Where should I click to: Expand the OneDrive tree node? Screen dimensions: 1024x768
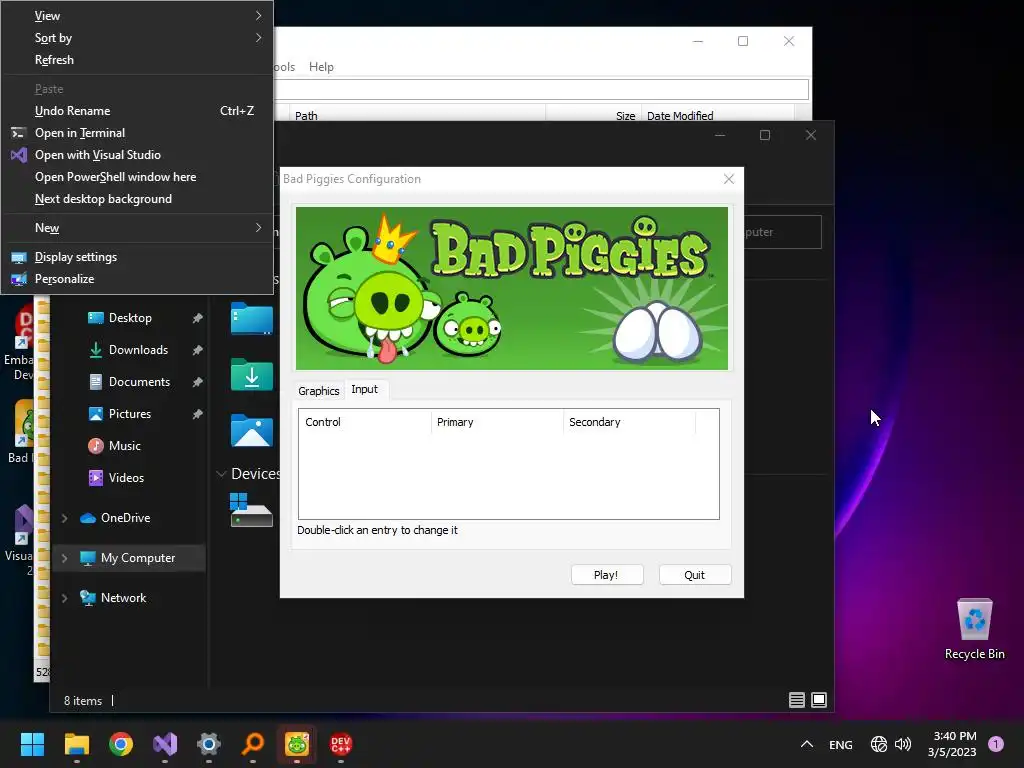coord(64,519)
